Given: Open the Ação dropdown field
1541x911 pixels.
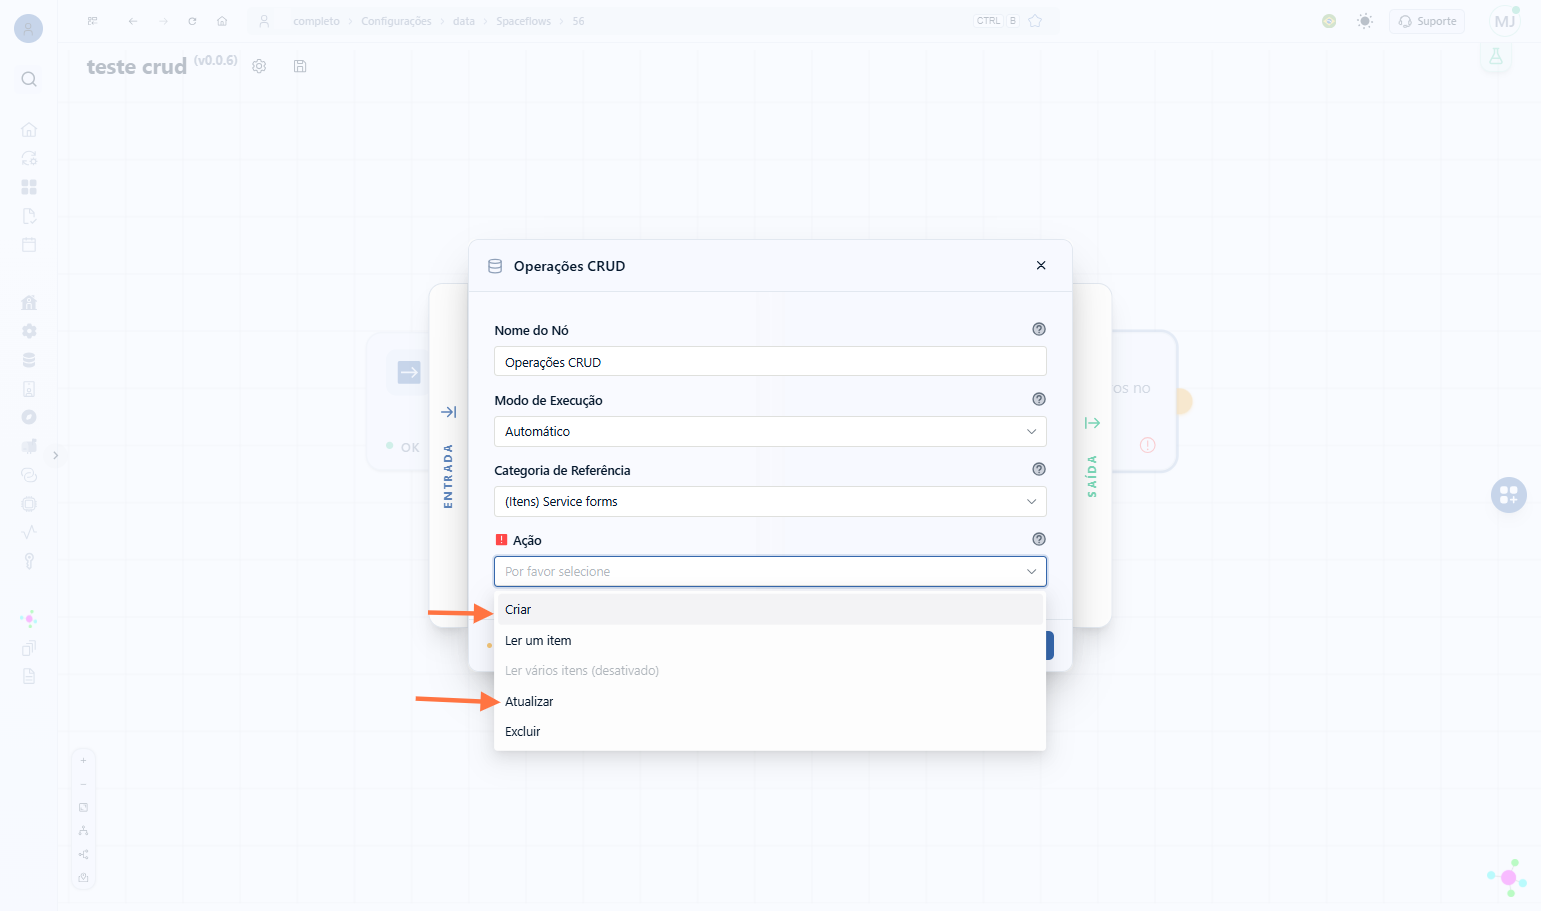Looking at the screenshot, I should [770, 571].
